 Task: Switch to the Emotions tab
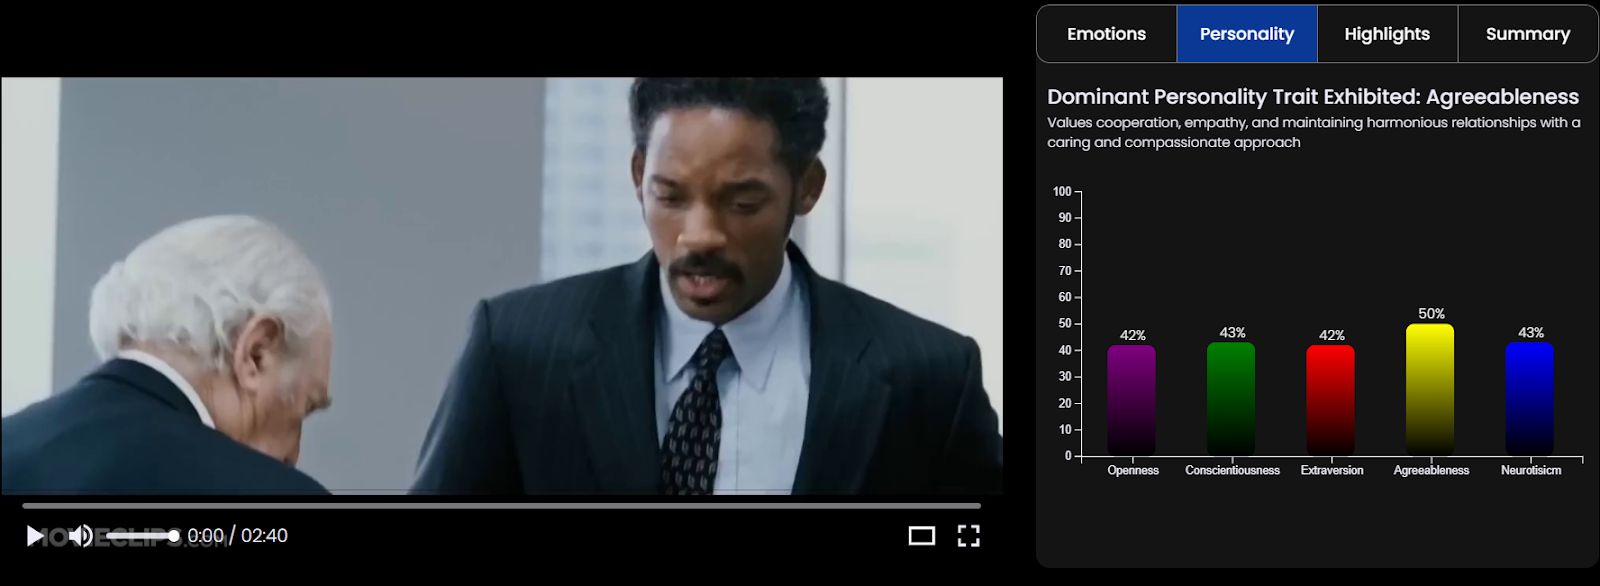click(1107, 34)
